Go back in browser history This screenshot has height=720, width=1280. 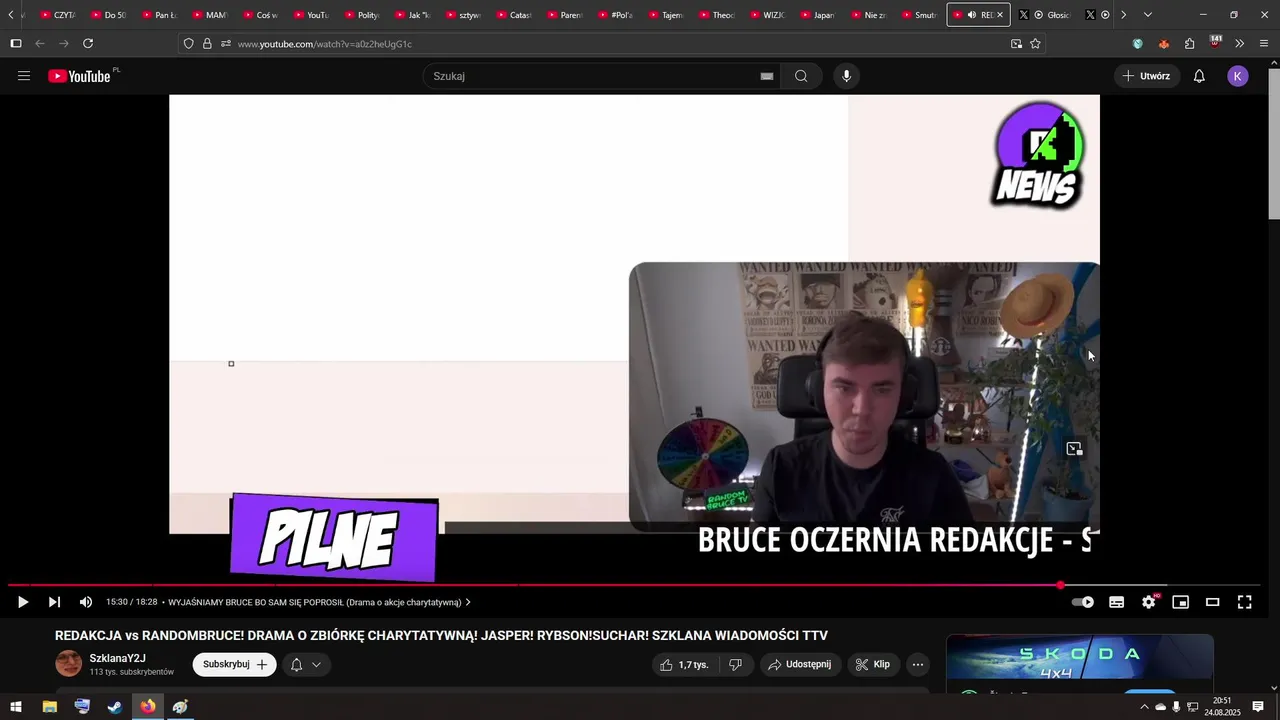click(40, 44)
